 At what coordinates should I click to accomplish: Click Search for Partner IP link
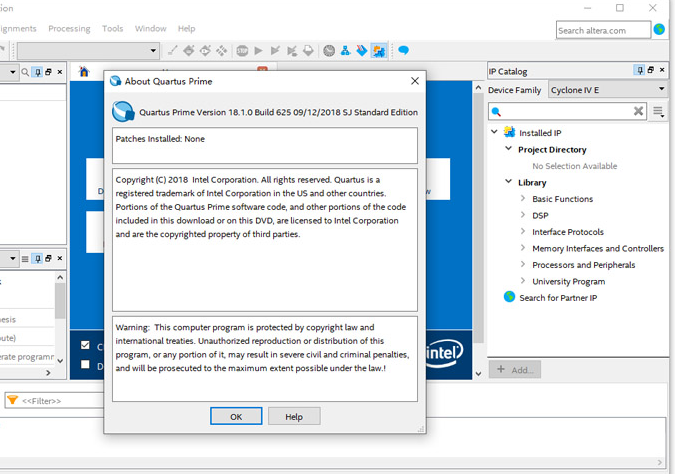point(558,298)
